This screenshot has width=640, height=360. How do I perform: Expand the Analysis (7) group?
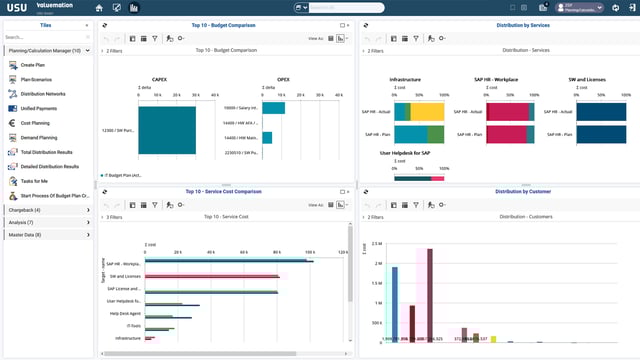pos(48,222)
